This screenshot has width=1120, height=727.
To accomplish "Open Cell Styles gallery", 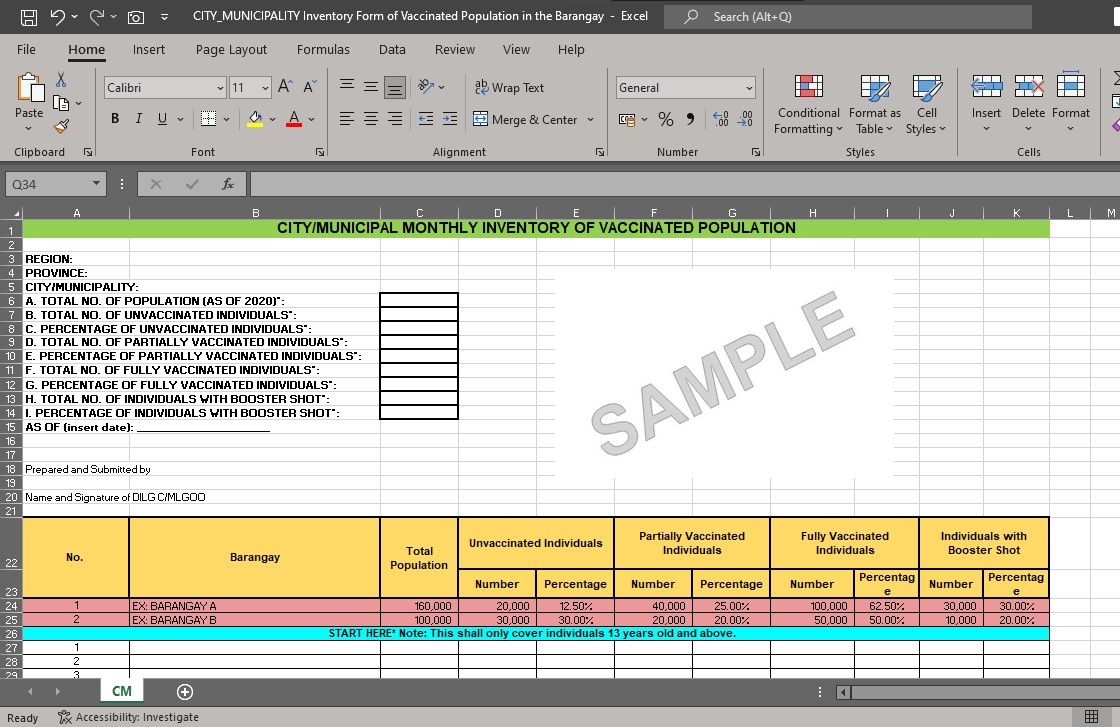I will (x=926, y=104).
